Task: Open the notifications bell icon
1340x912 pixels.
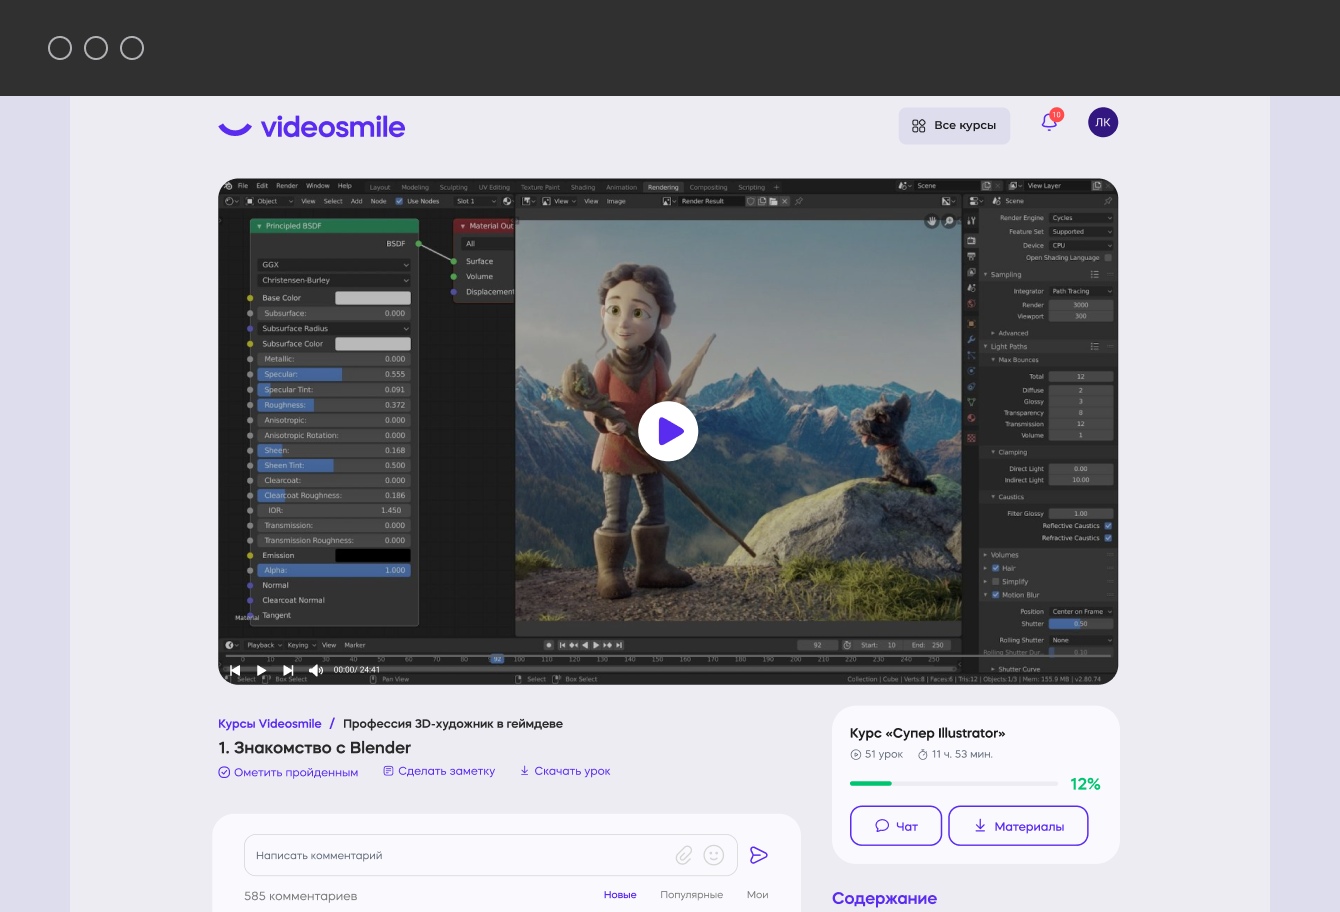Action: [x=1049, y=122]
